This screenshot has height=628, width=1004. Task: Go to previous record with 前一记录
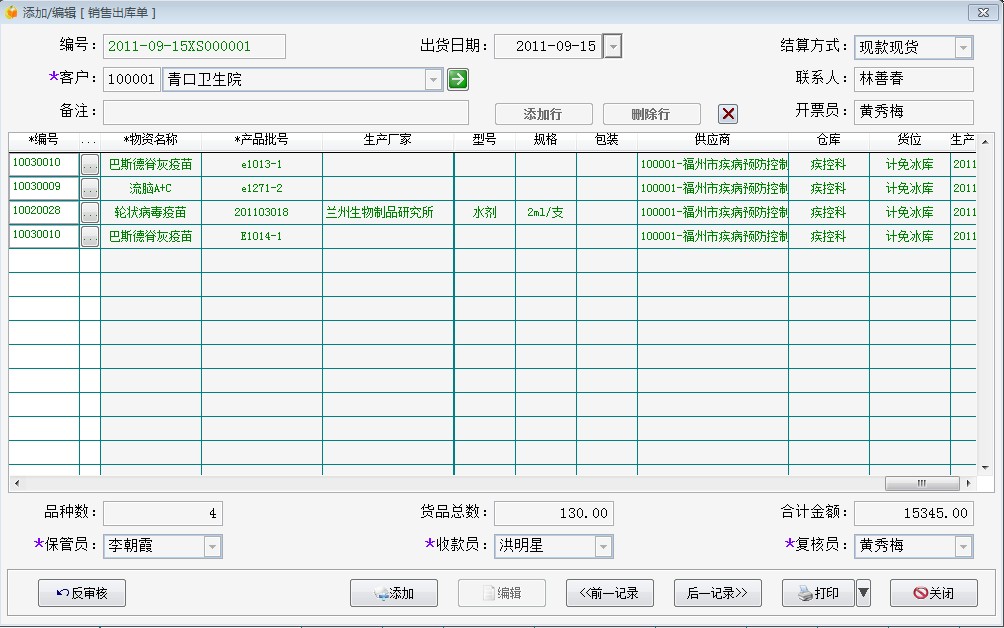pos(609,593)
